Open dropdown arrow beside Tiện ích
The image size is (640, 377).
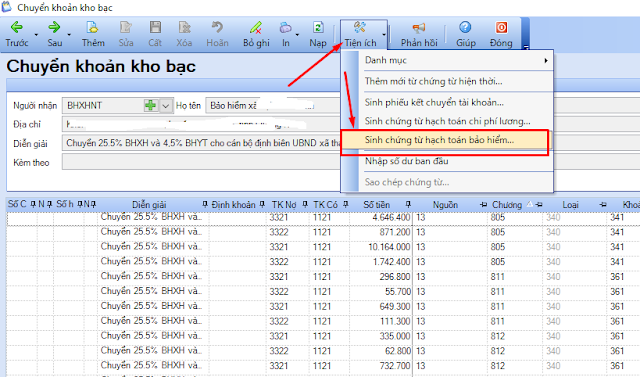[x=384, y=35]
